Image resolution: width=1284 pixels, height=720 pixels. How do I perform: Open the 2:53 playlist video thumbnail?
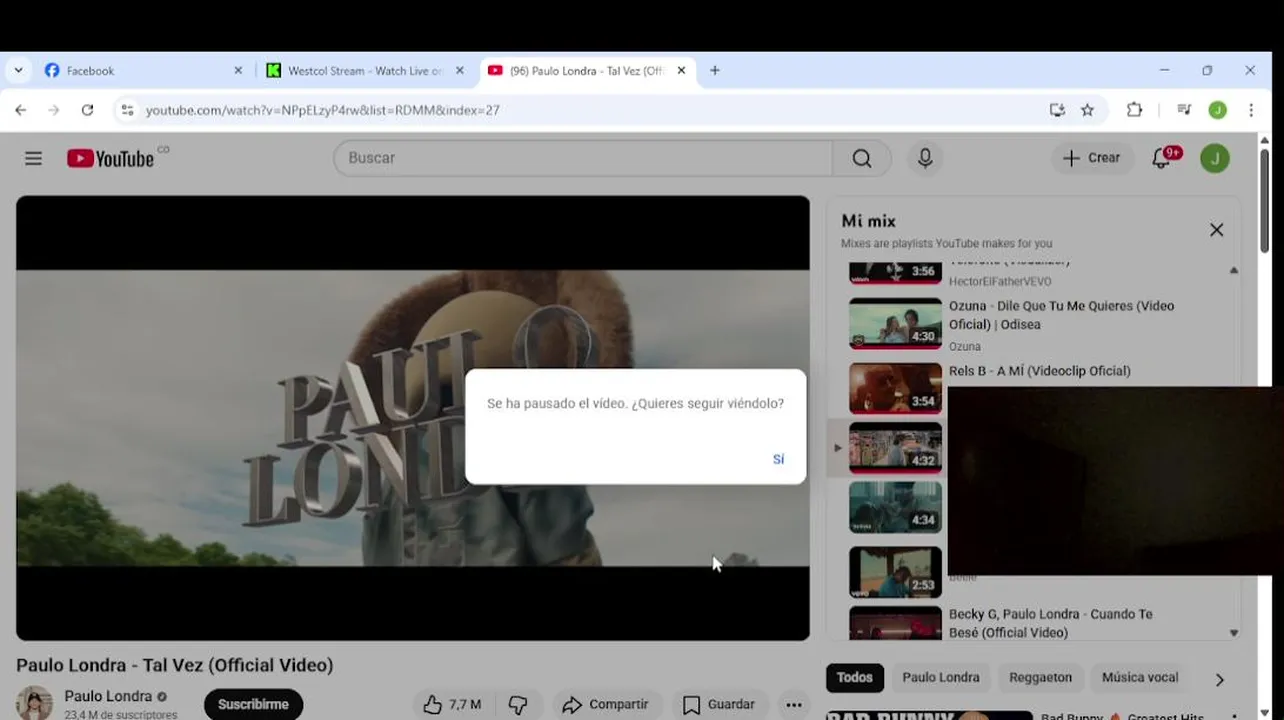(x=895, y=572)
